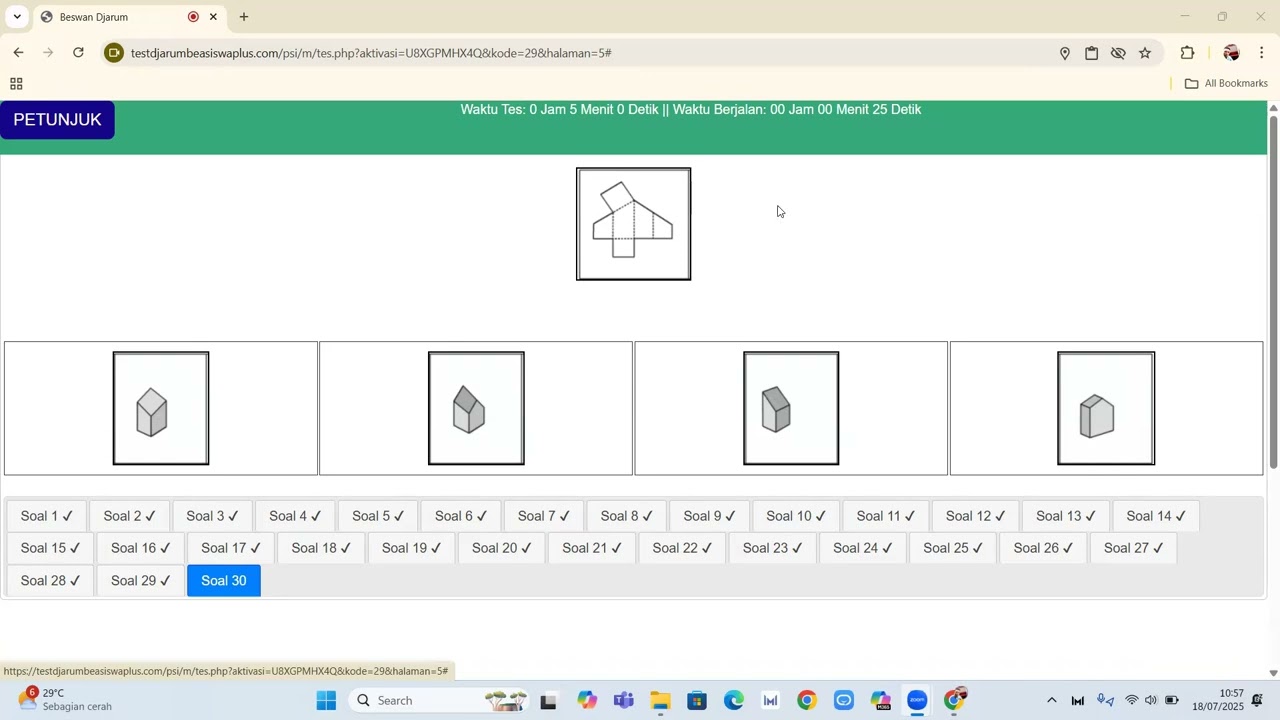Open the Chrome three-dot menu
The height and width of the screenshot is (720, 1280).
click(x=1262, y=53)
